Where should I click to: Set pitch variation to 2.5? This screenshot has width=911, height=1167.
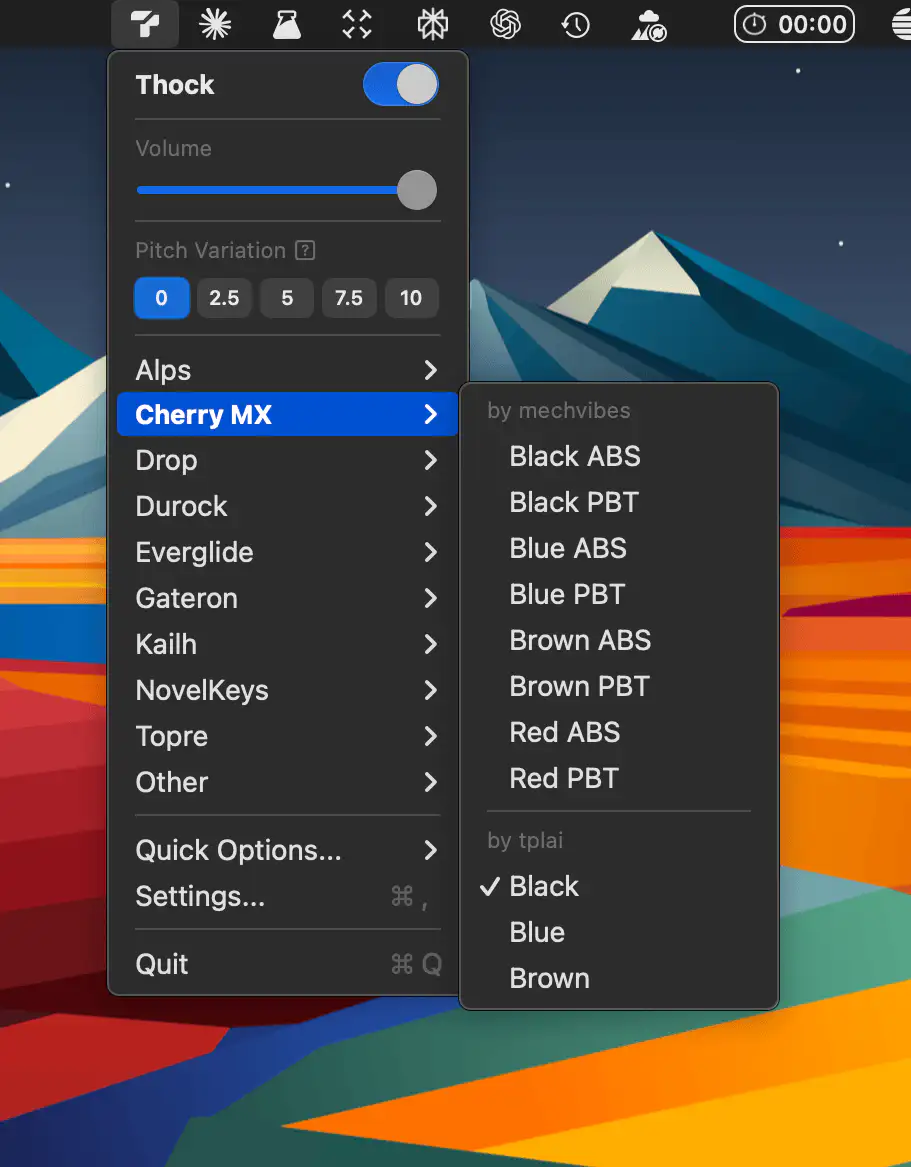tap(224, 298)
